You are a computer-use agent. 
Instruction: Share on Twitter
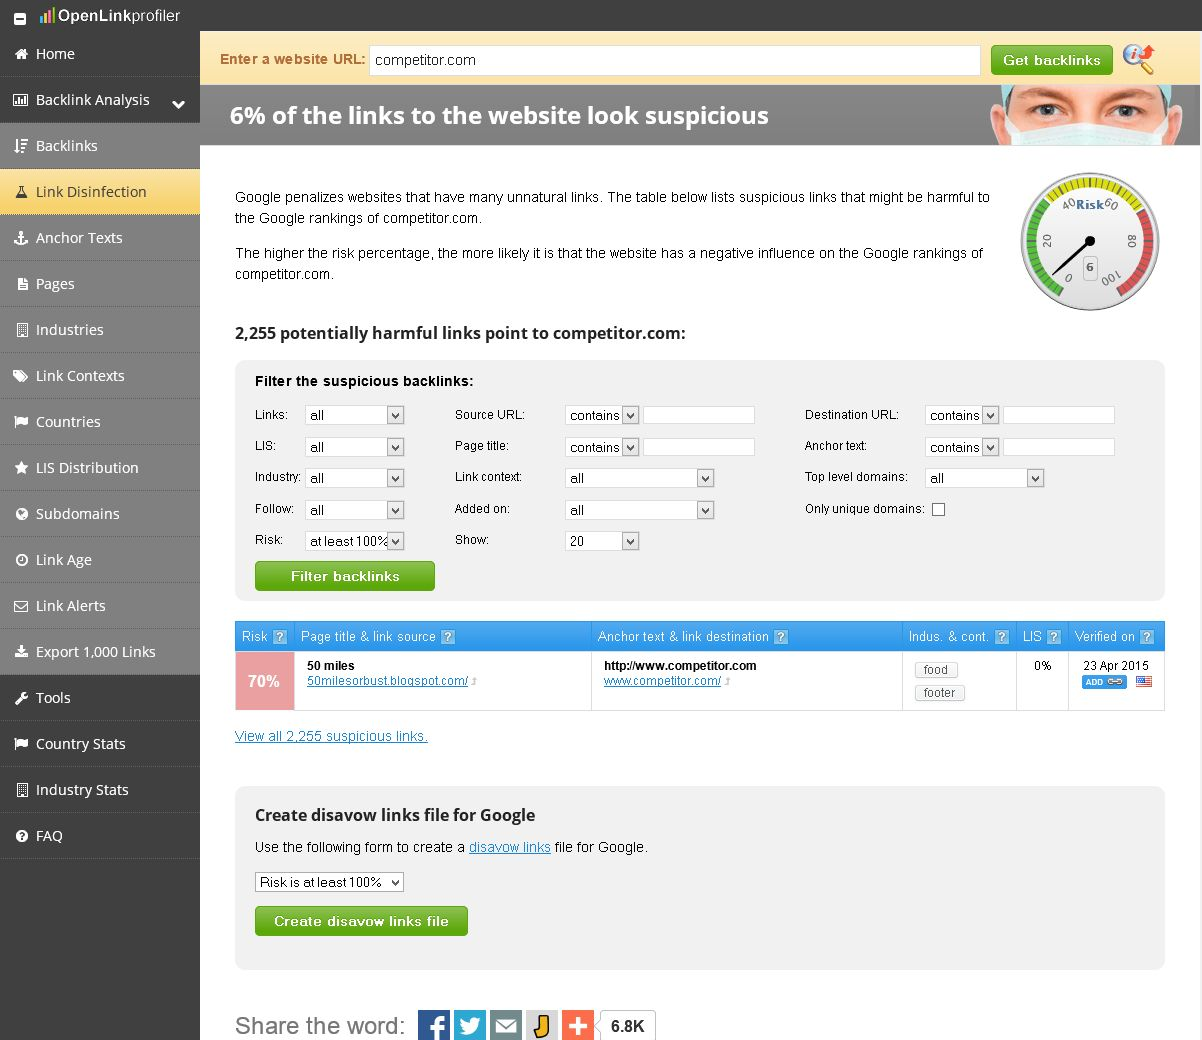[470, 1025]
